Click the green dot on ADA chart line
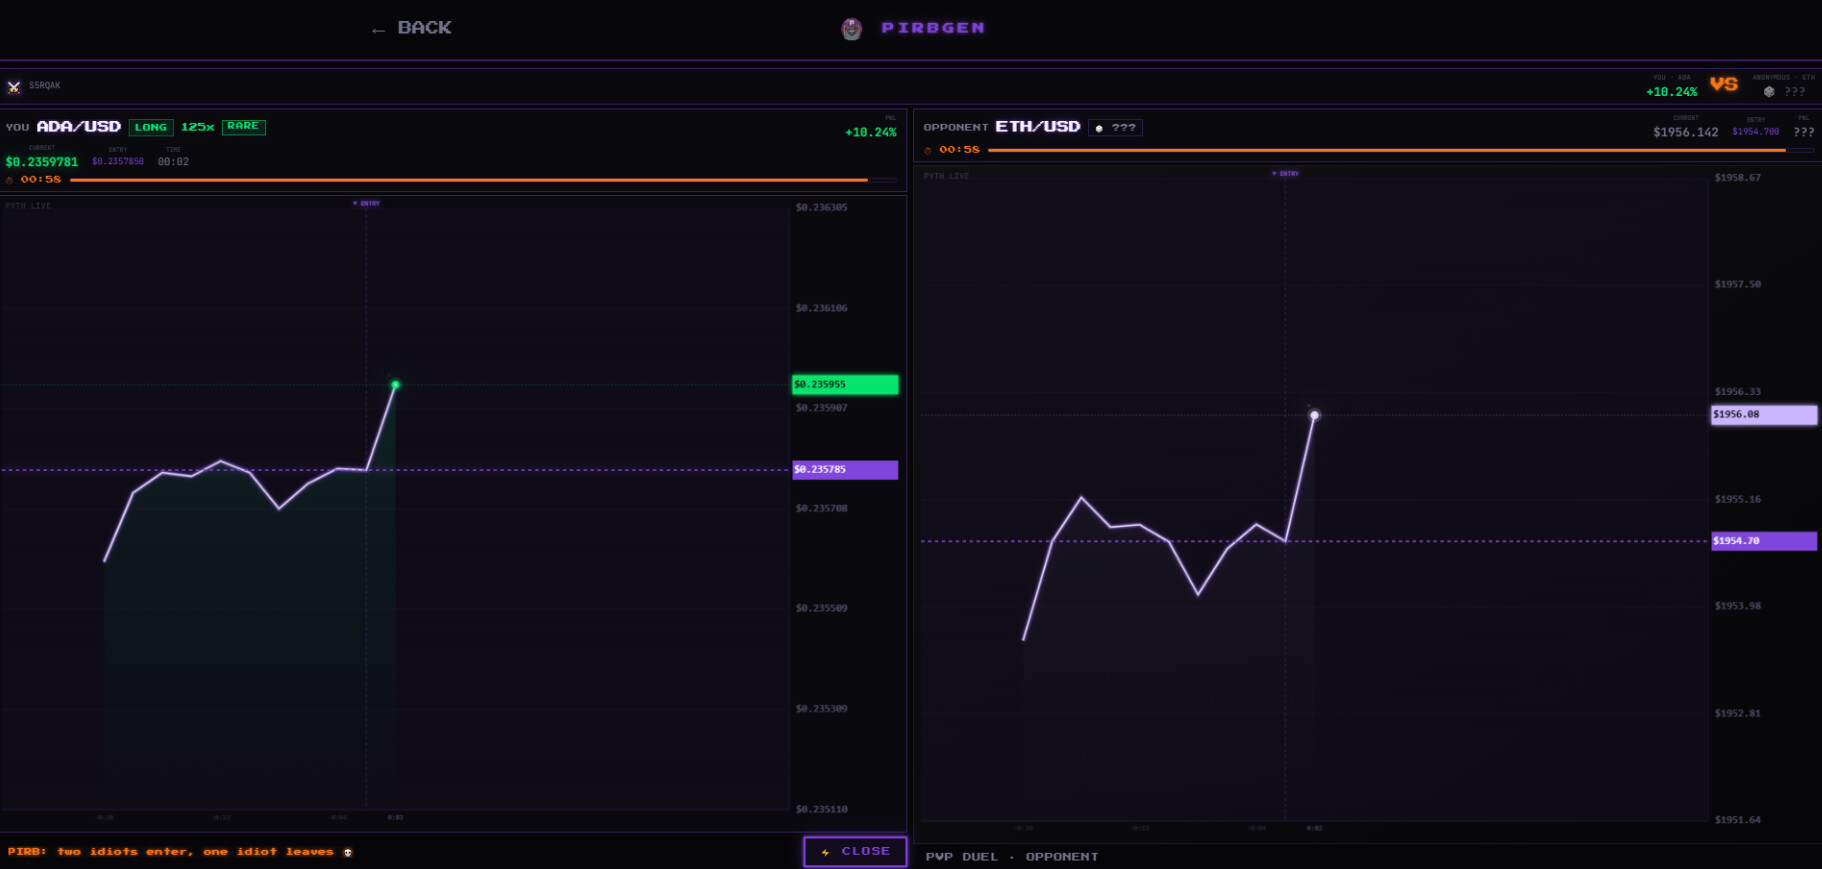The height and width of the screenshot is (869, 1822). (x=396, y=385)
